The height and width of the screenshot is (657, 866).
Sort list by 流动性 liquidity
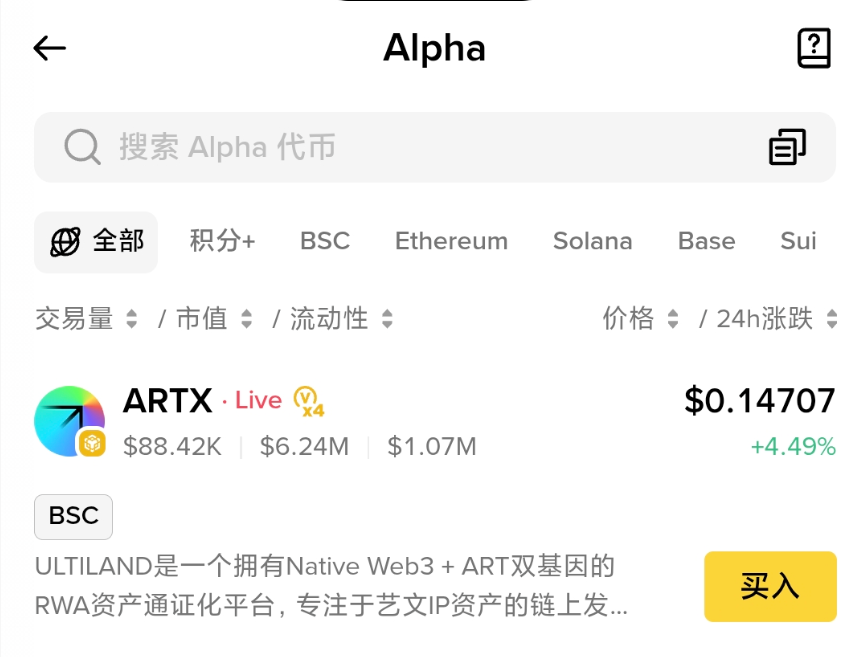341,319
